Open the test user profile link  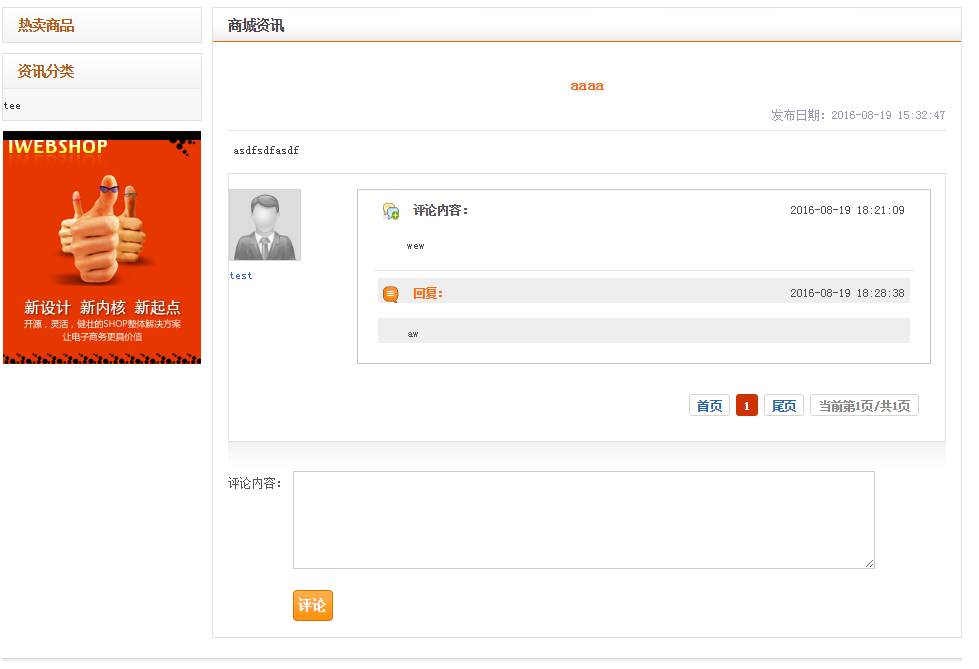point(241,275)
